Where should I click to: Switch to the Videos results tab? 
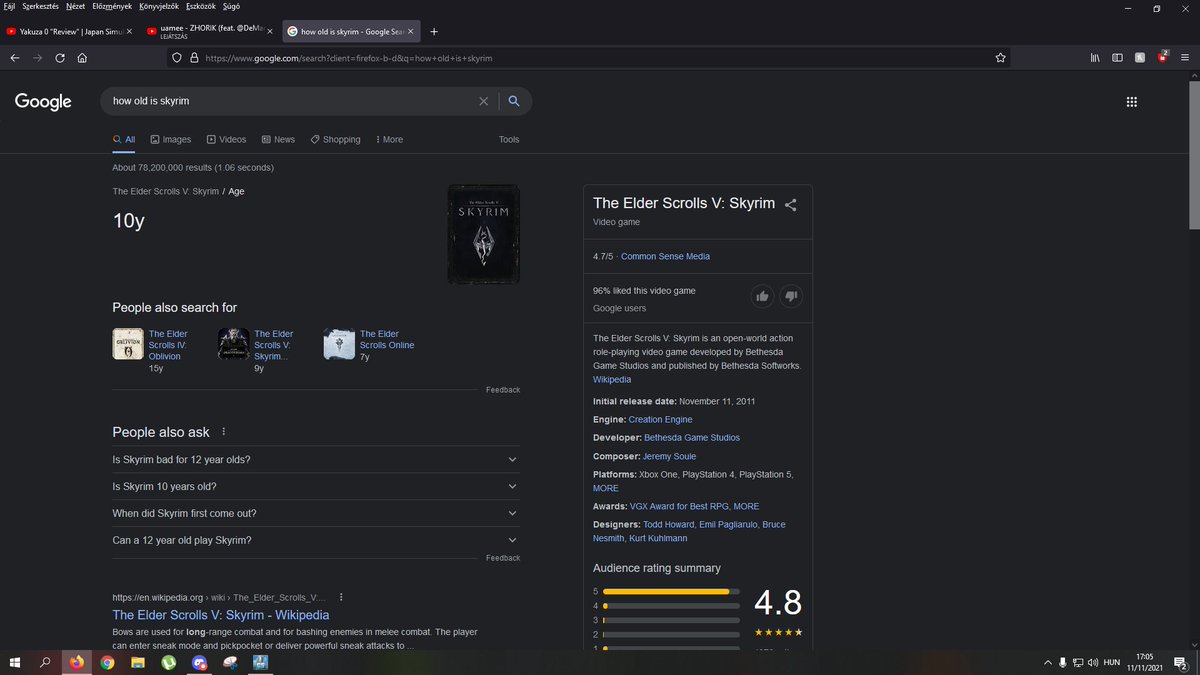[x=226, y=139]
